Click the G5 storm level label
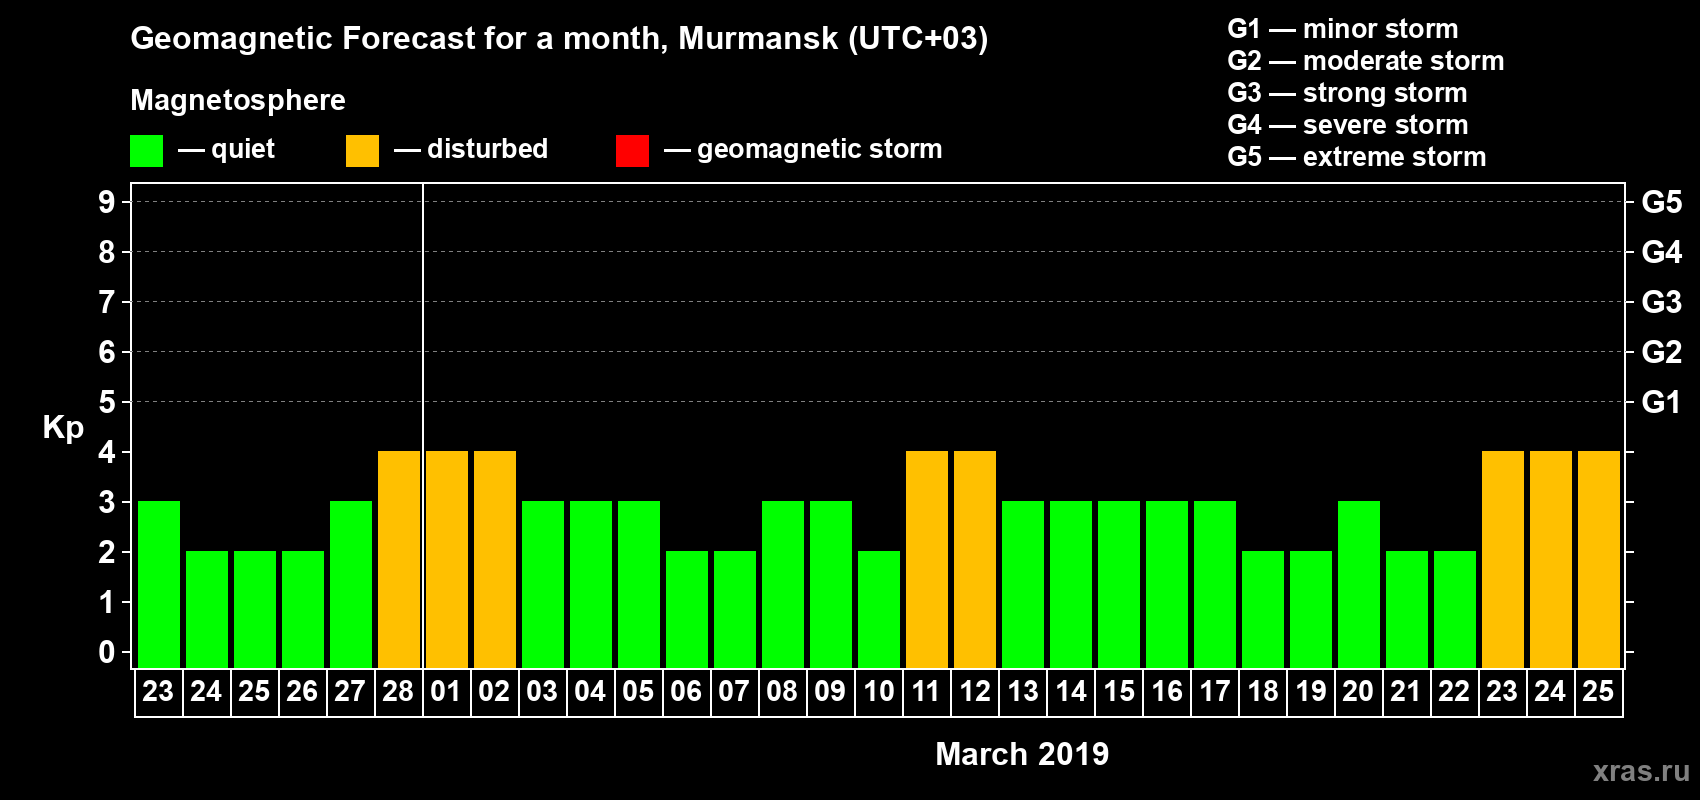The image size is (1700, 800). click(x=1661, y=202)
